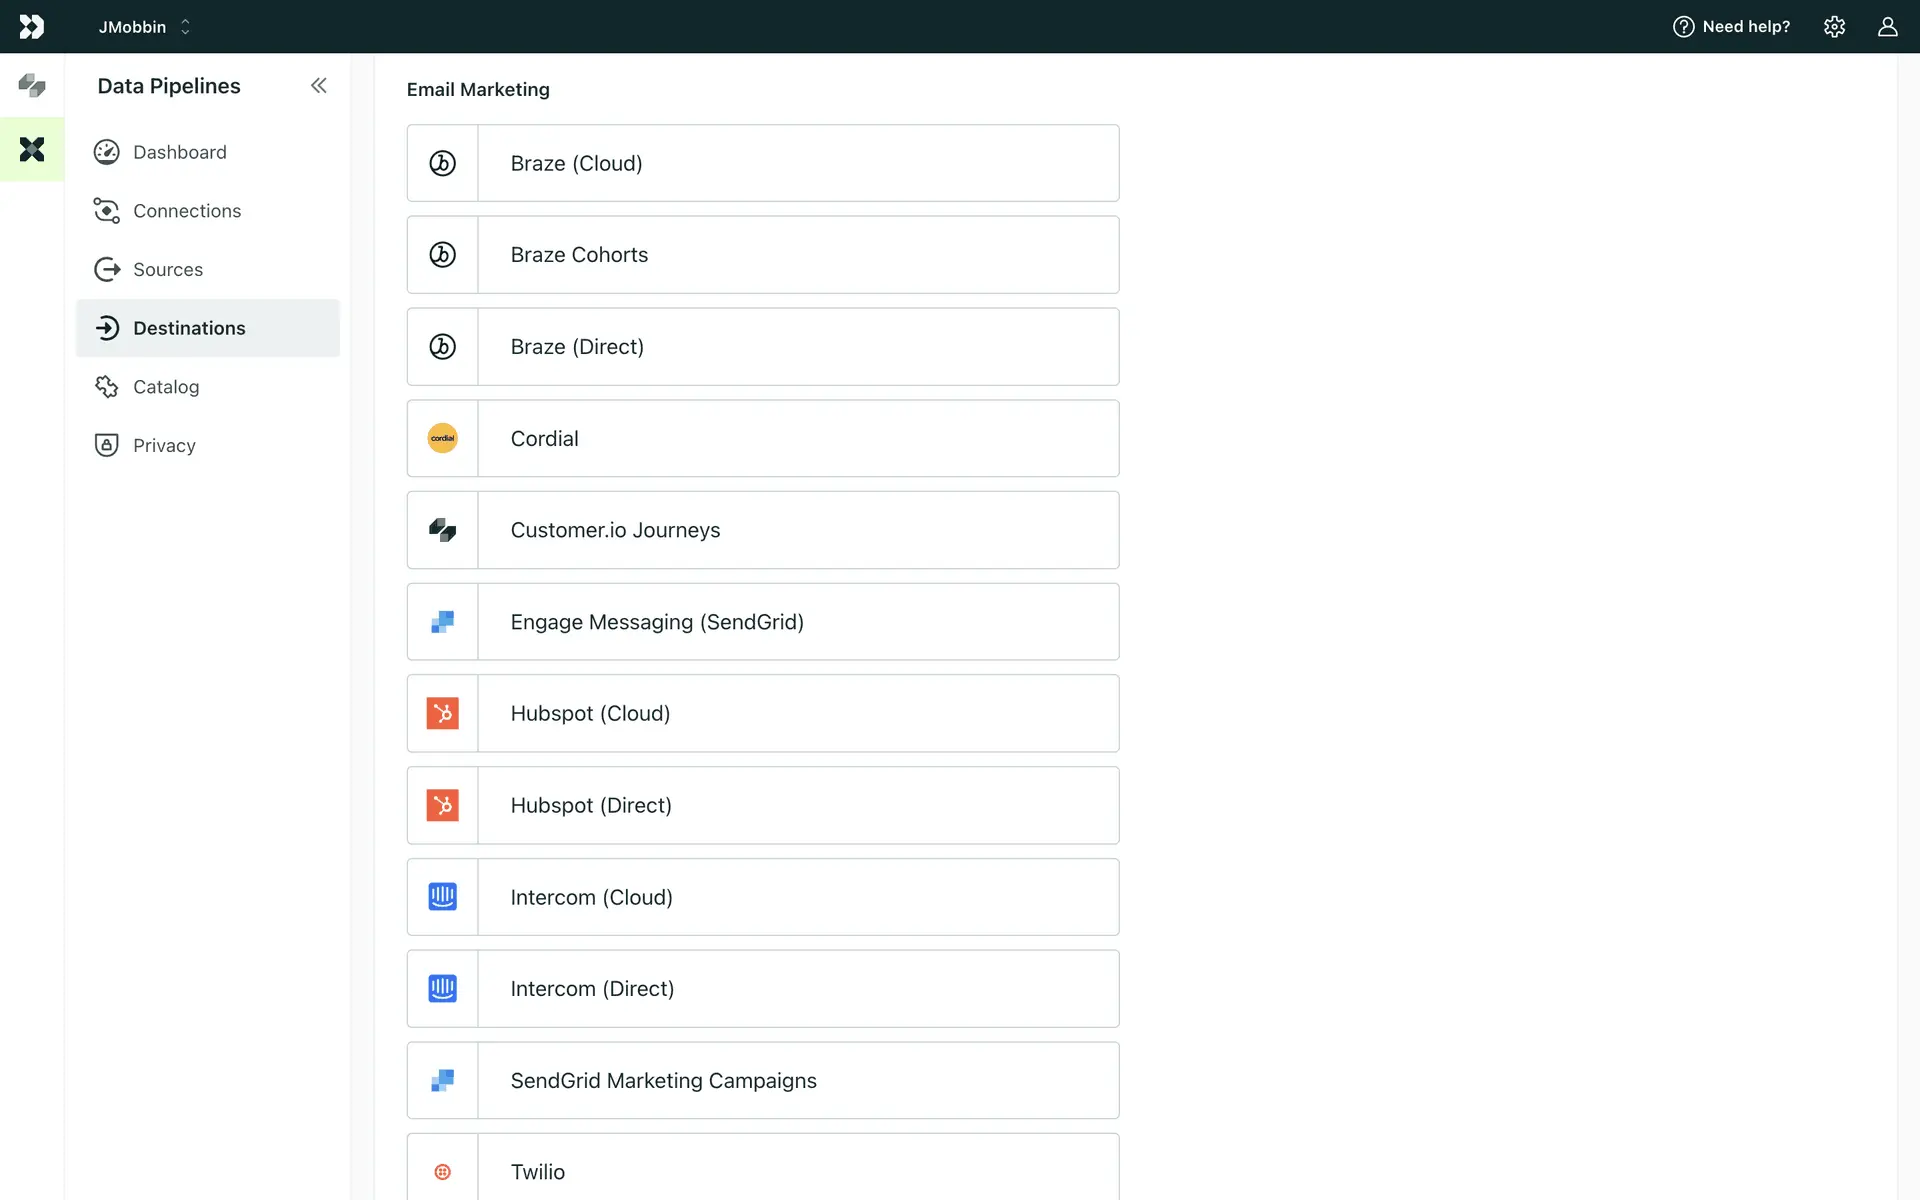Screen dimensions: 1920x1200
Task: Navigate to Sources
Action: pos(168,270)
